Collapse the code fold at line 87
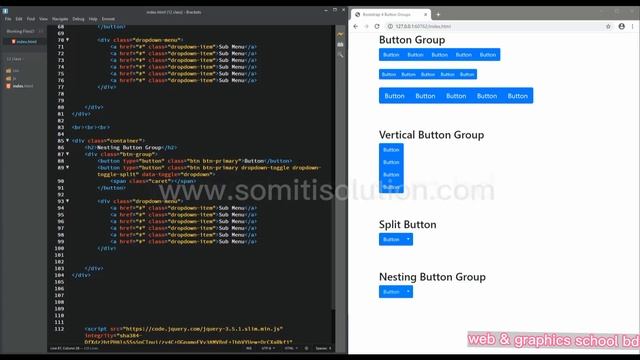Viewport: 640px width, 360px height. 67,154
